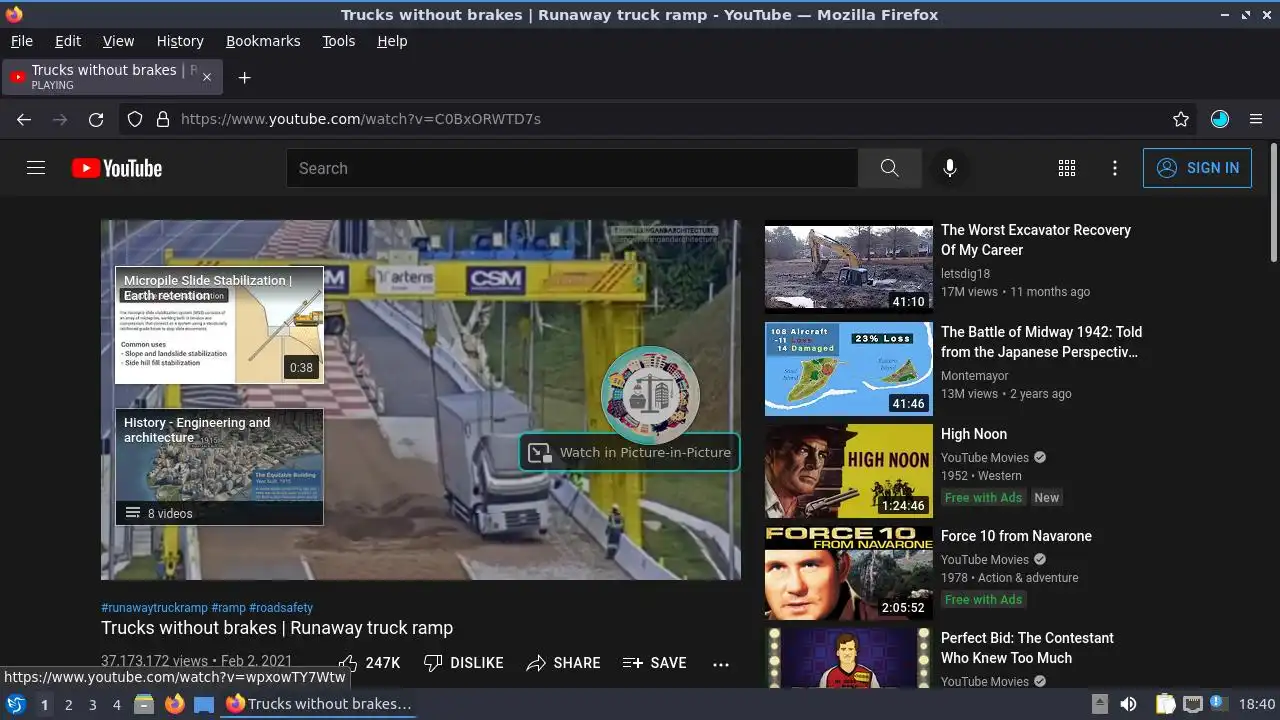The image size is (1280, 720).
Task: Select Trucks without brakes taskbar window button
Action: [x=318, y=704]
